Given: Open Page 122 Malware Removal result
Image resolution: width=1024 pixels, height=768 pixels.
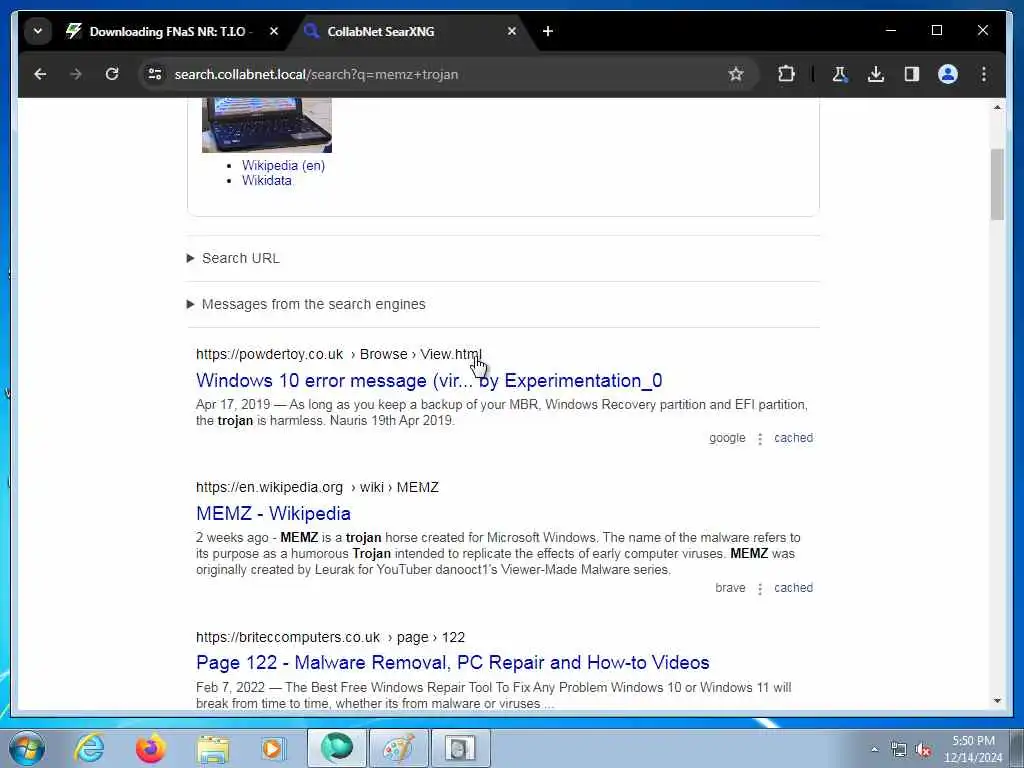Looking at the screenshot, I should (x=453, y=663).
